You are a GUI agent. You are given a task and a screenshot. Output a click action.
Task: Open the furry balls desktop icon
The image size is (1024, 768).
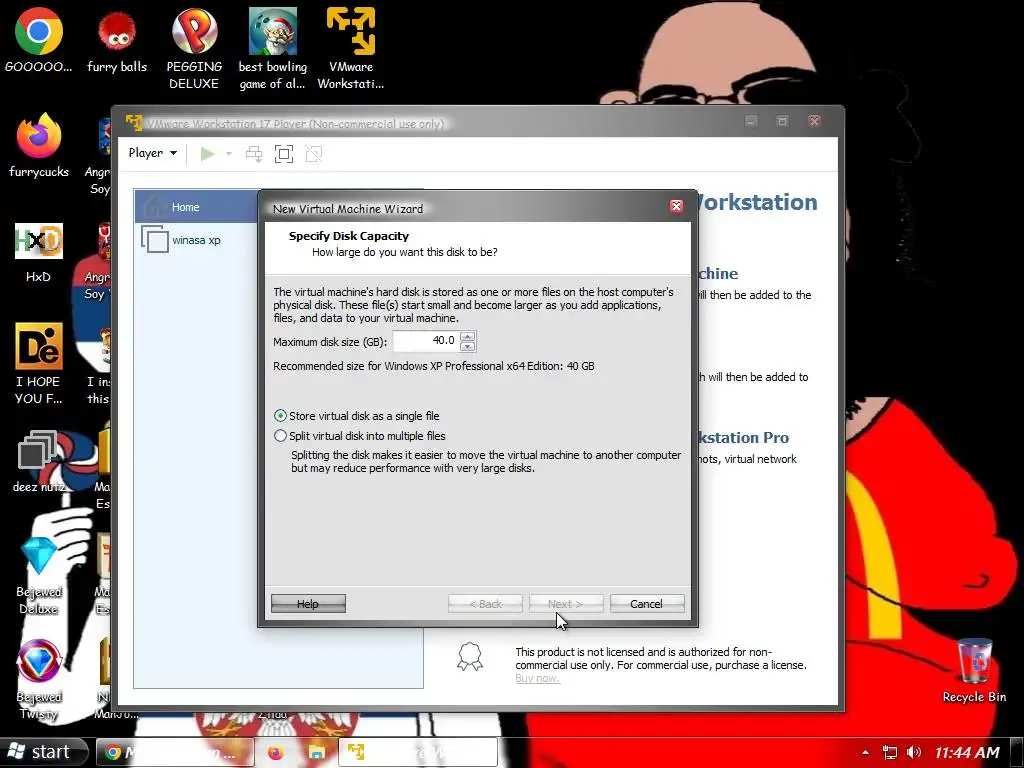click(117, 40)
